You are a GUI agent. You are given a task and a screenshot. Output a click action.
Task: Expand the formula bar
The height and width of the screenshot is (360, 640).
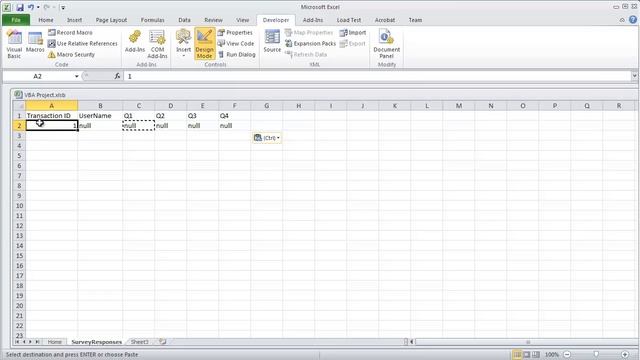(634, 76)
